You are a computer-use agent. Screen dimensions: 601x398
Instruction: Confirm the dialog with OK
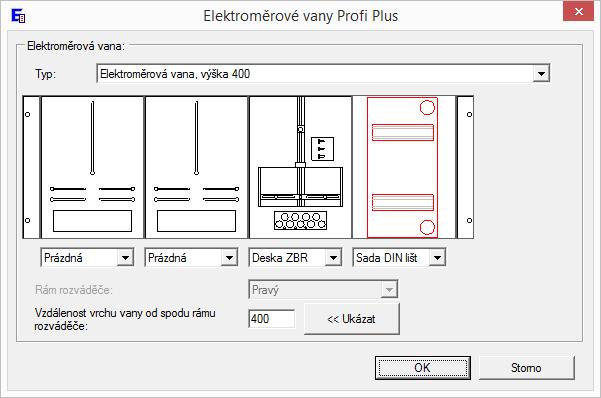[422, 368]
